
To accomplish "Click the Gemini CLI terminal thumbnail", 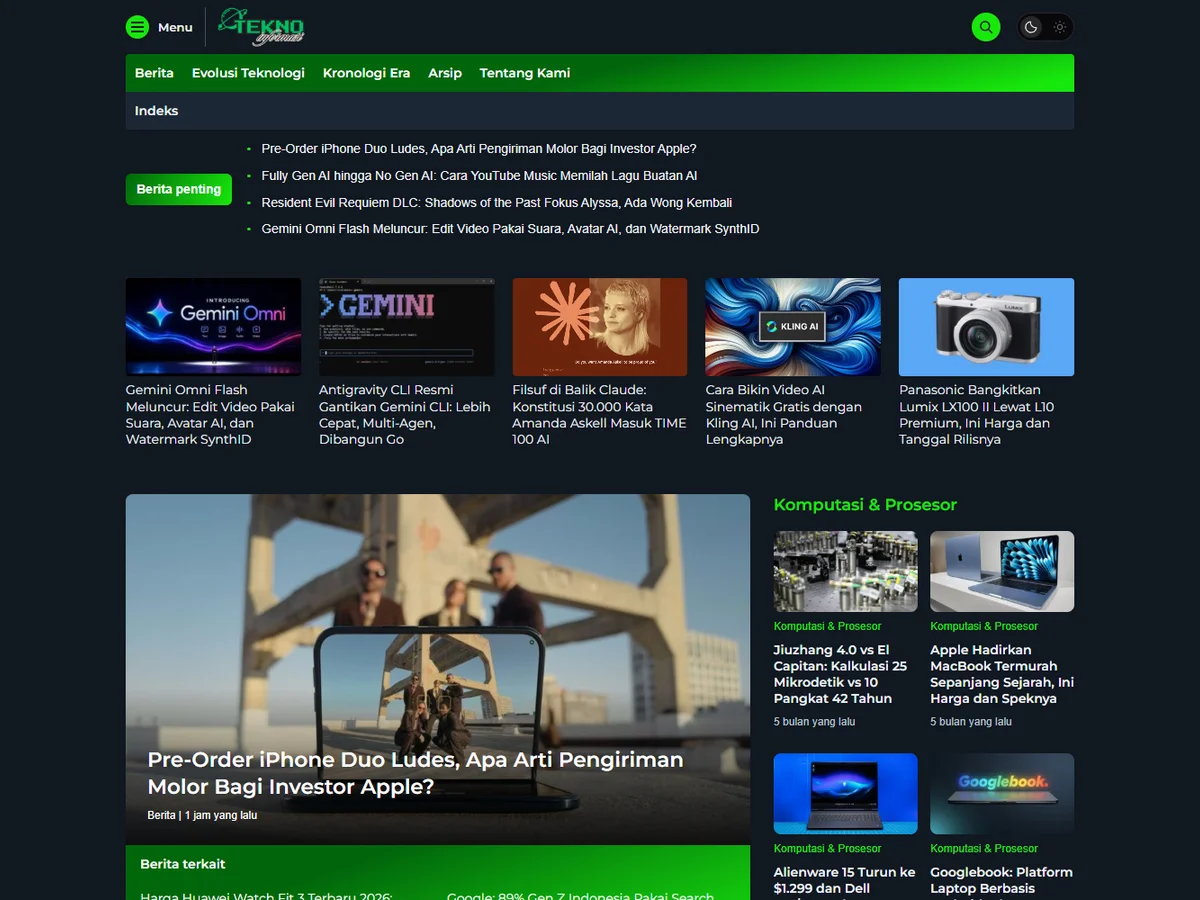I will (406, 327).
